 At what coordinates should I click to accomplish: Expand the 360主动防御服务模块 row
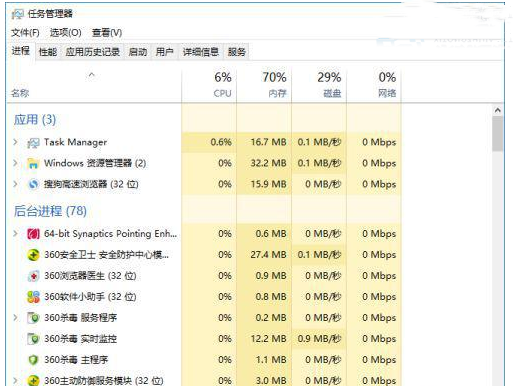pos(15,380)
